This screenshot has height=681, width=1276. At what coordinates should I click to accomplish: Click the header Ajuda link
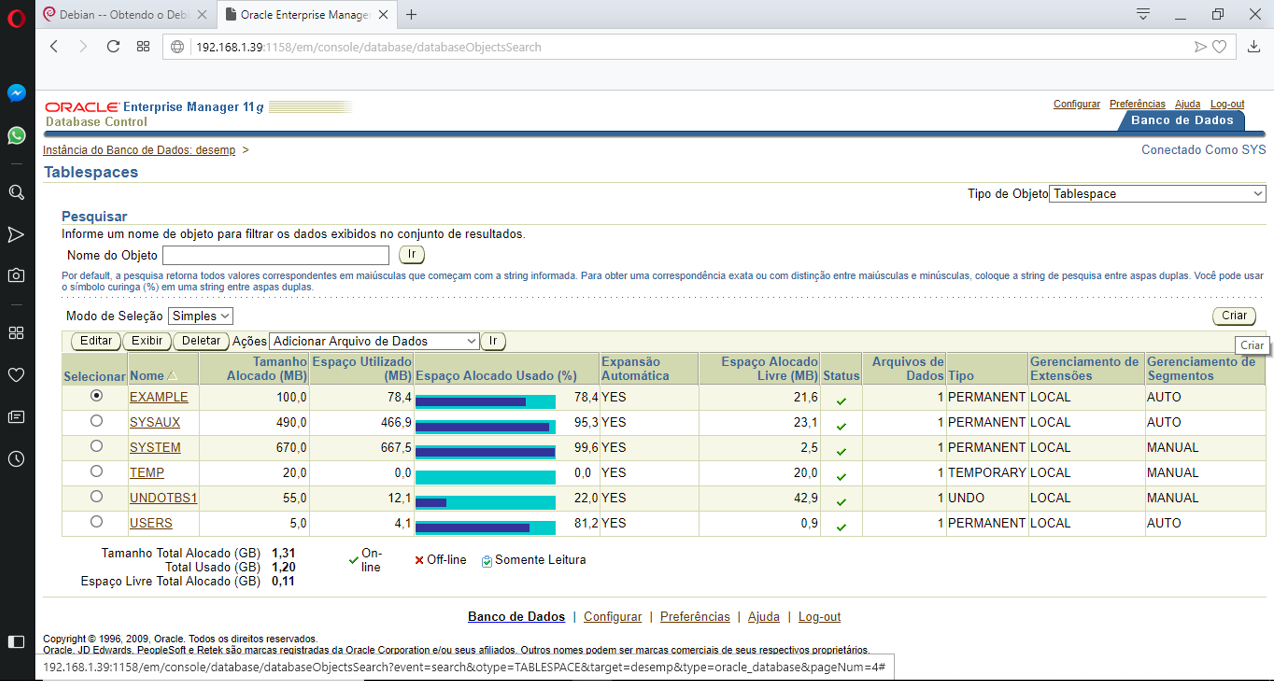click(x=1188, y=104)
